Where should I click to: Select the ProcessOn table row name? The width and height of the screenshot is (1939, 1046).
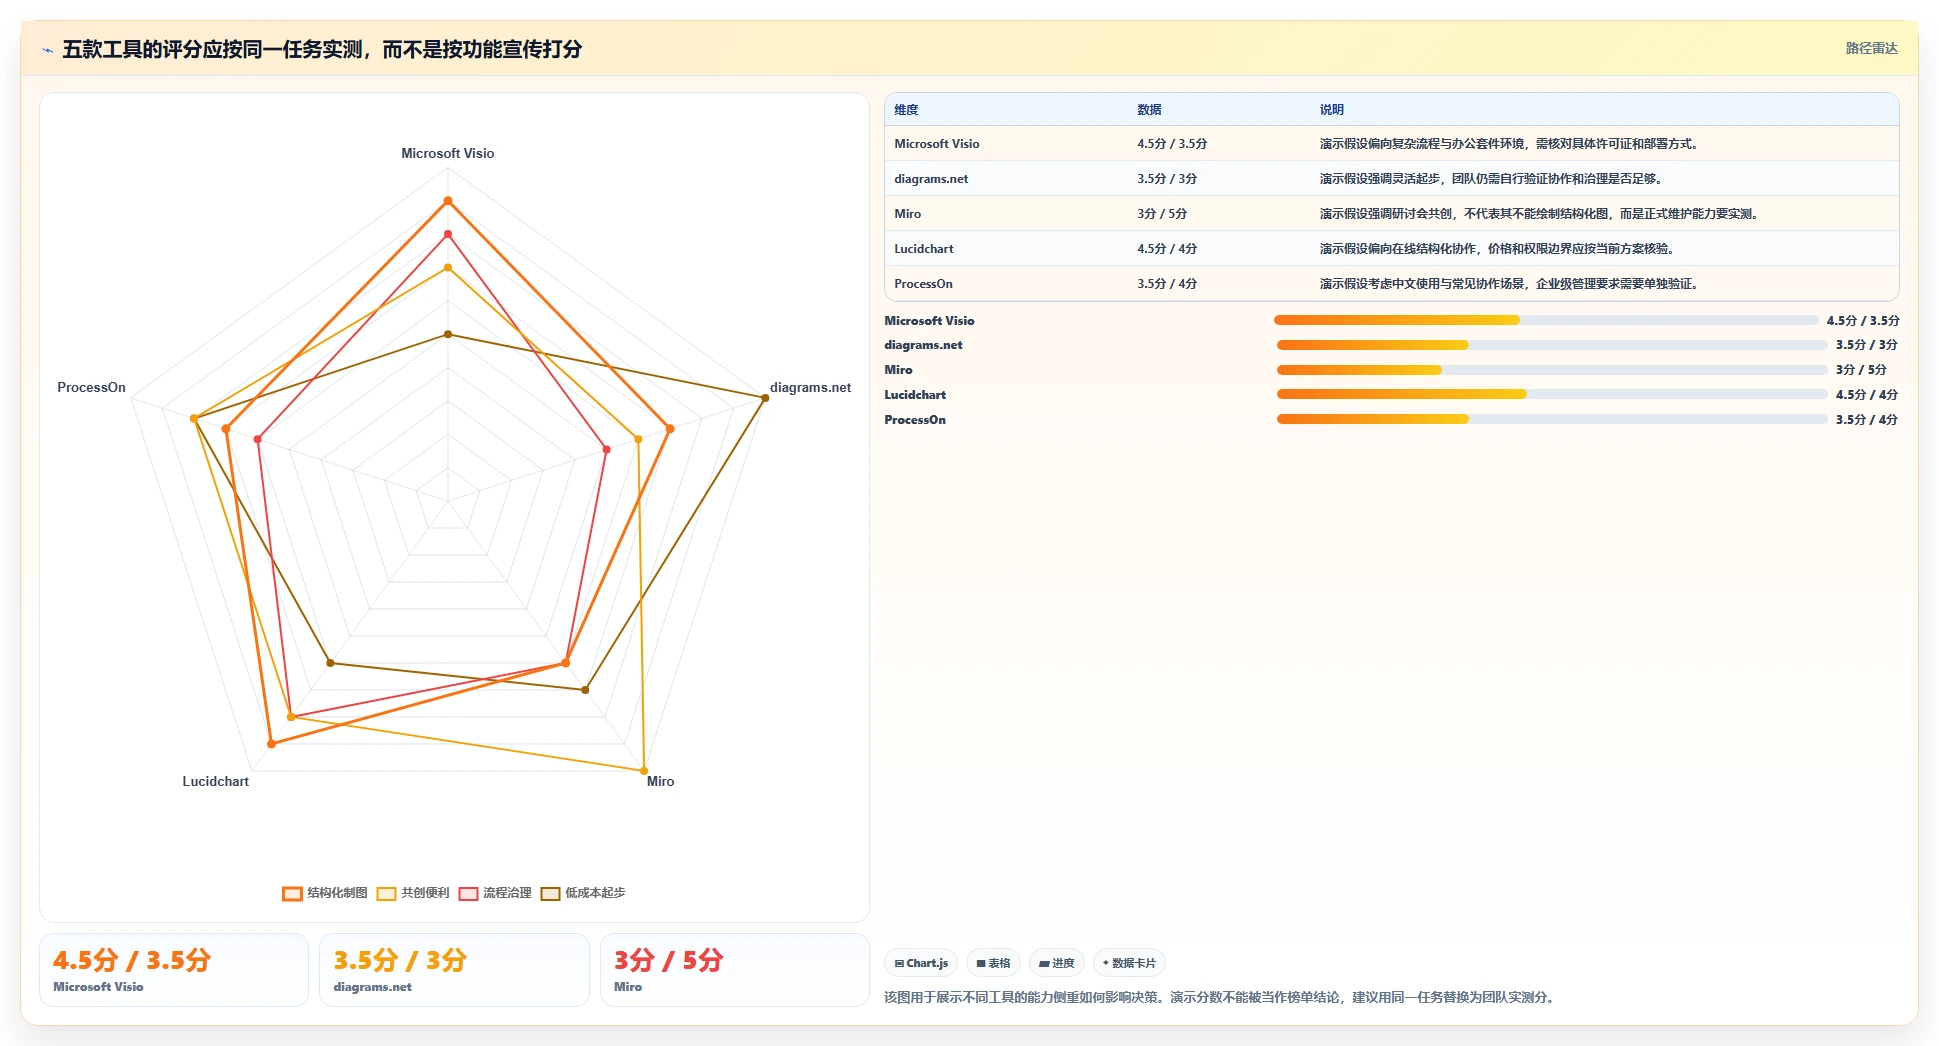(x=923, y=284)
